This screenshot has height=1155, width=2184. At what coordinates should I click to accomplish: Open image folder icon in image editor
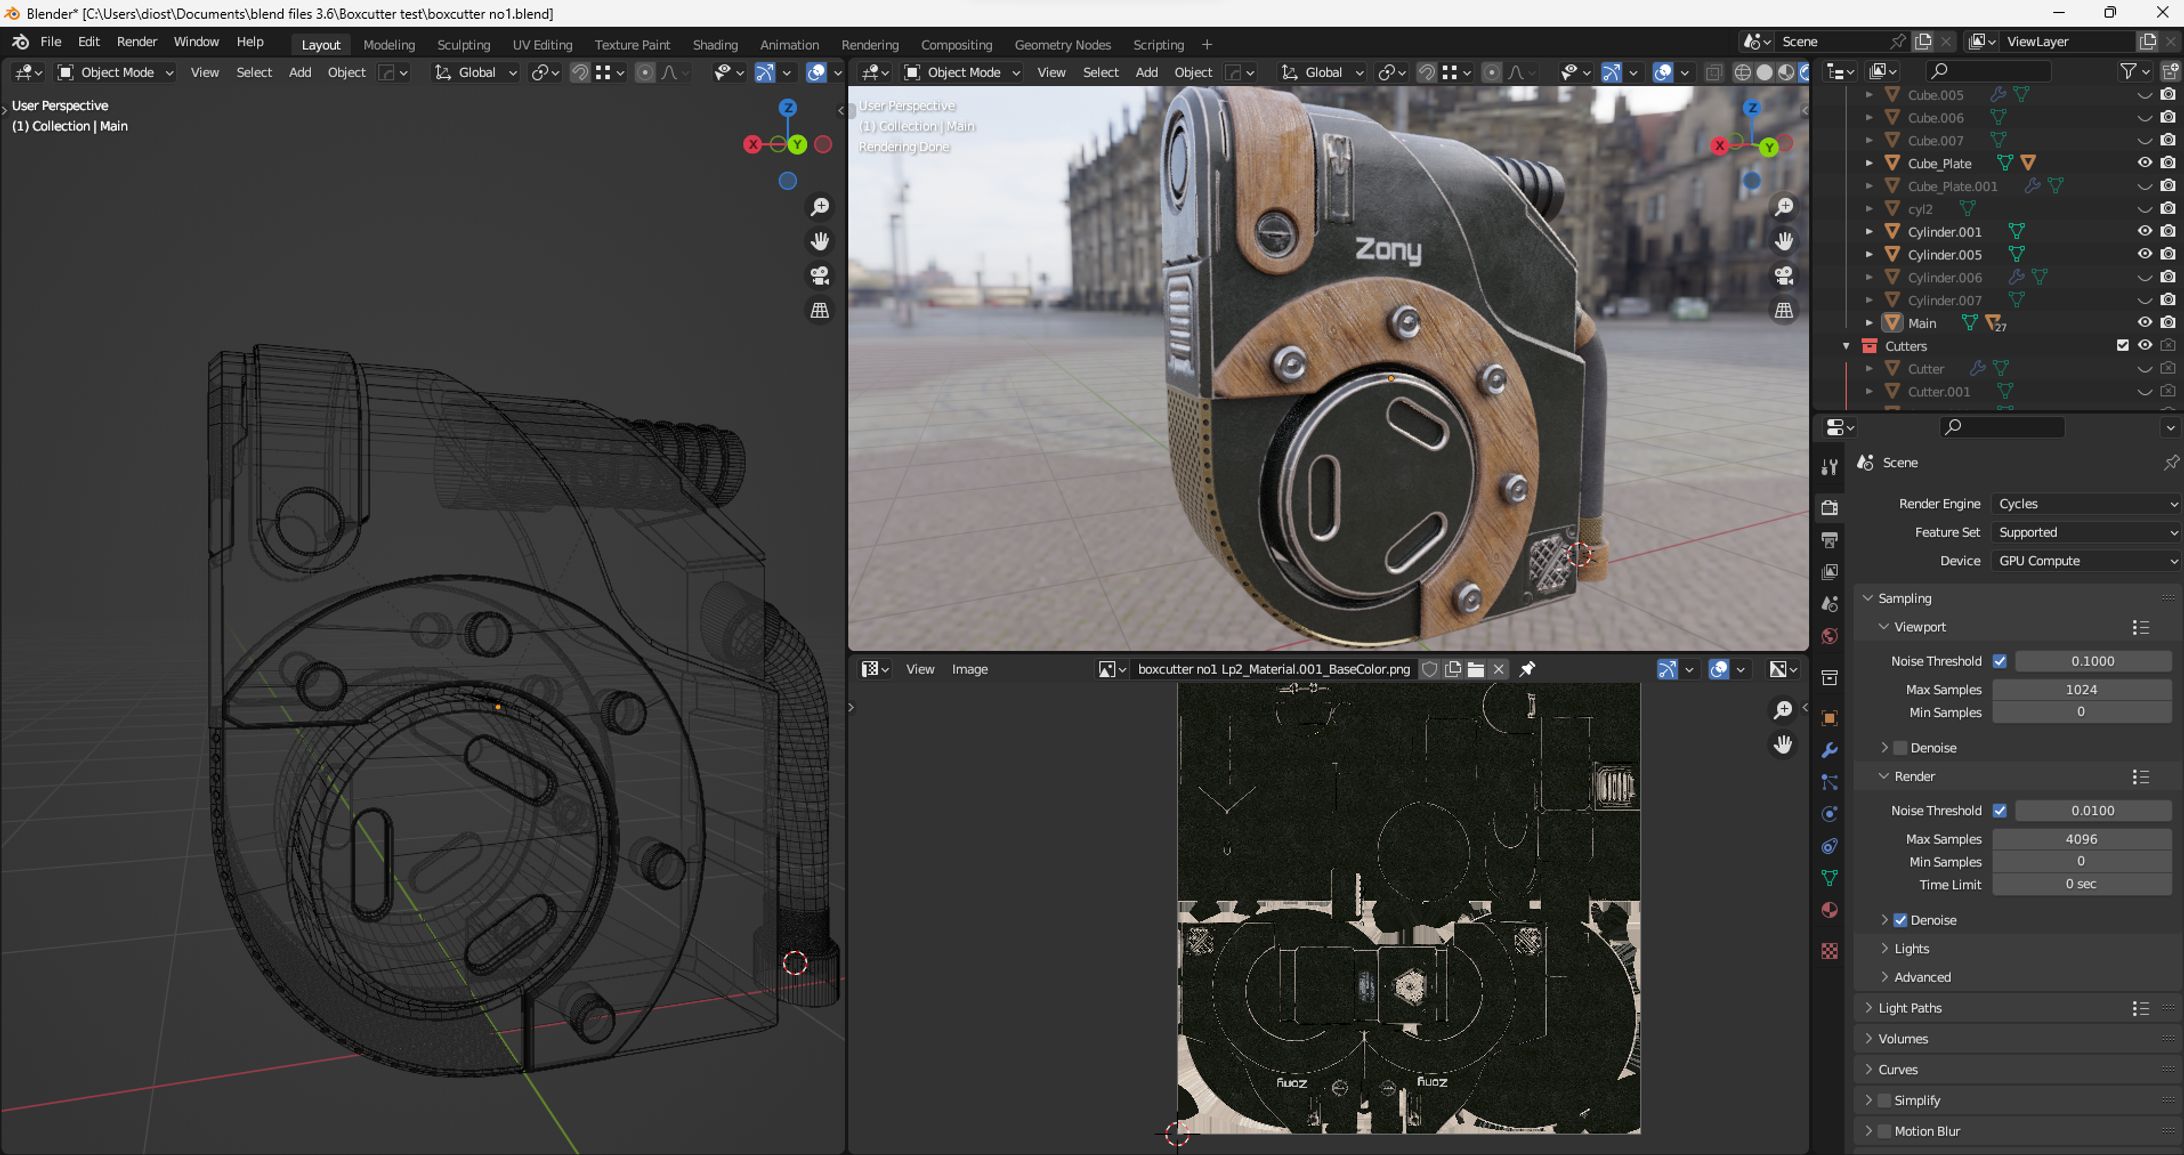tap(1475, 669)
